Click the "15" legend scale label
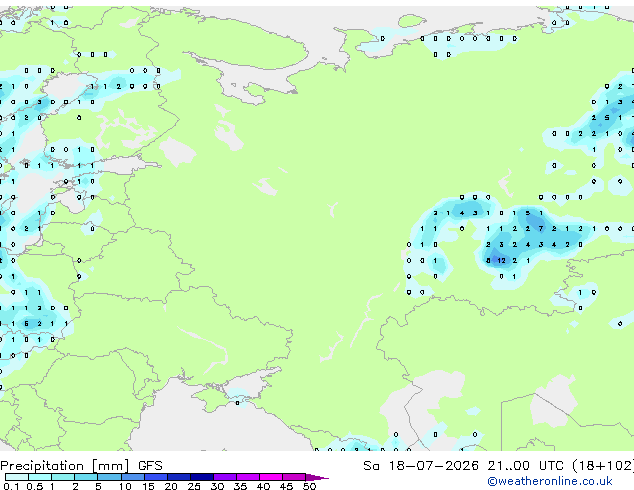This screenshot has height=490, width=634. pos(148,486)
